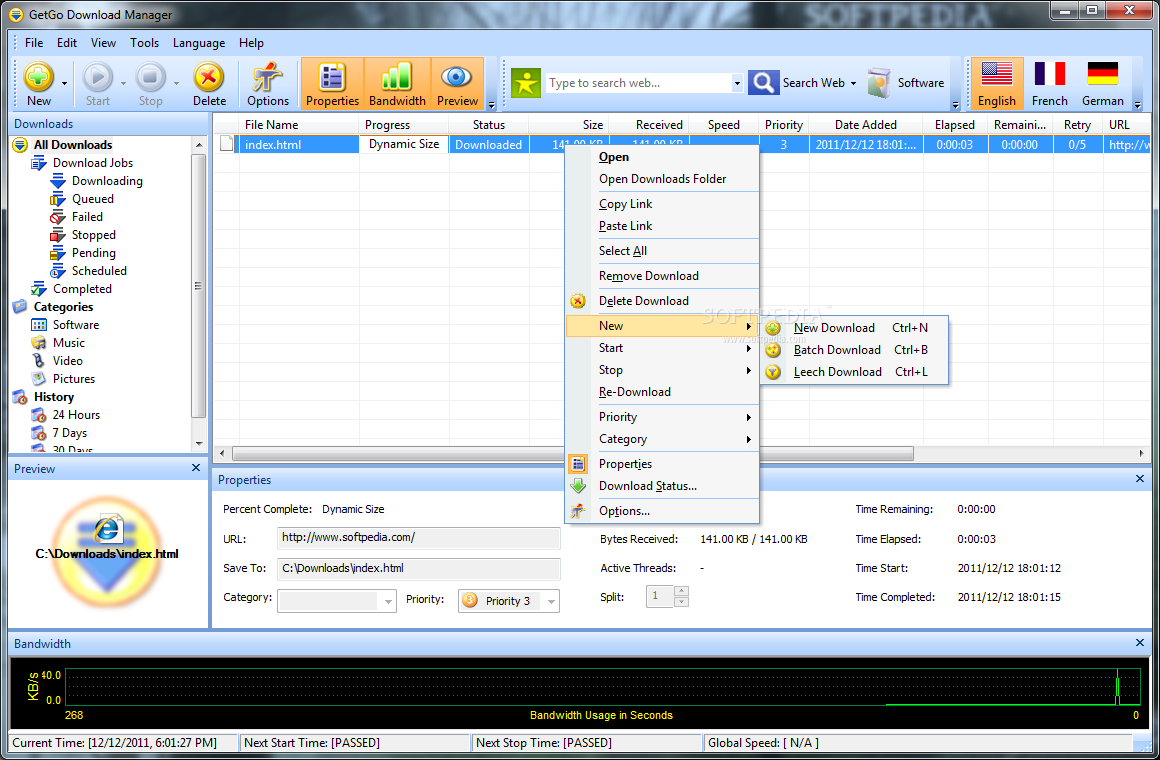This screenshot has width=1160, height=760.
Task: Choose Delete Download in context menu
Action: pos(661,301)
